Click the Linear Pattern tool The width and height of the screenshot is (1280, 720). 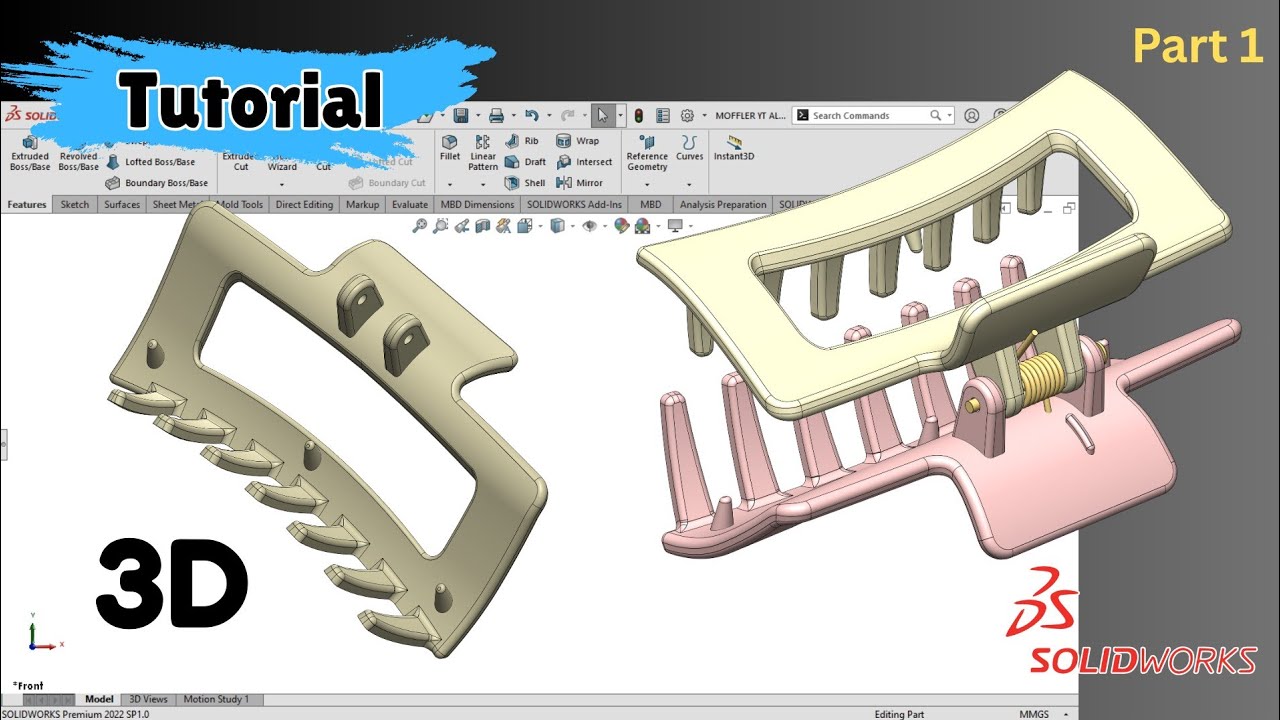click(x=483, y=152)
